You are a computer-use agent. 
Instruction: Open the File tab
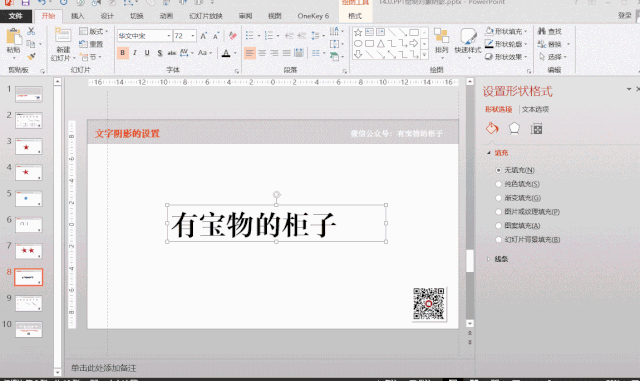tap(16, 16)
